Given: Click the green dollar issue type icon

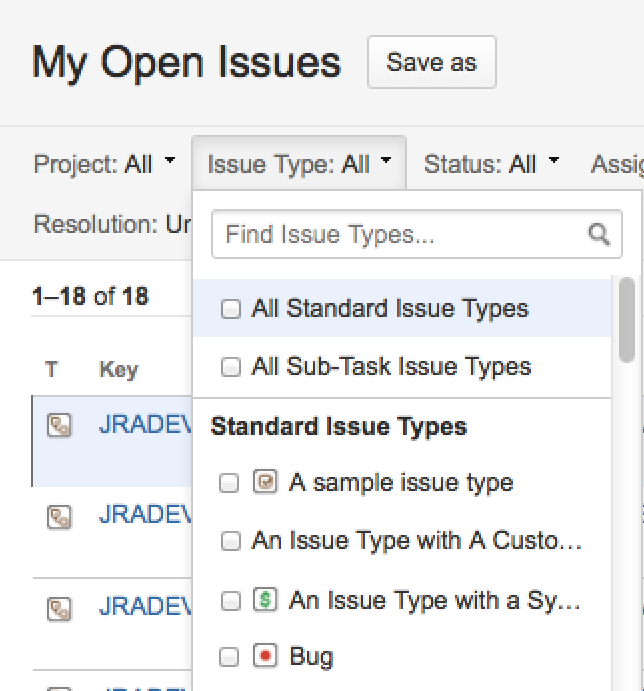Looking at the screenshot, I should (x=264, y=600).
